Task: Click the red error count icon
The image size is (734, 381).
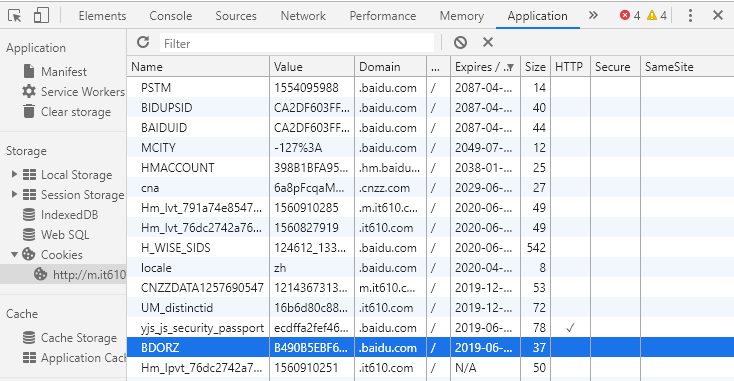Action: point(624,15)
